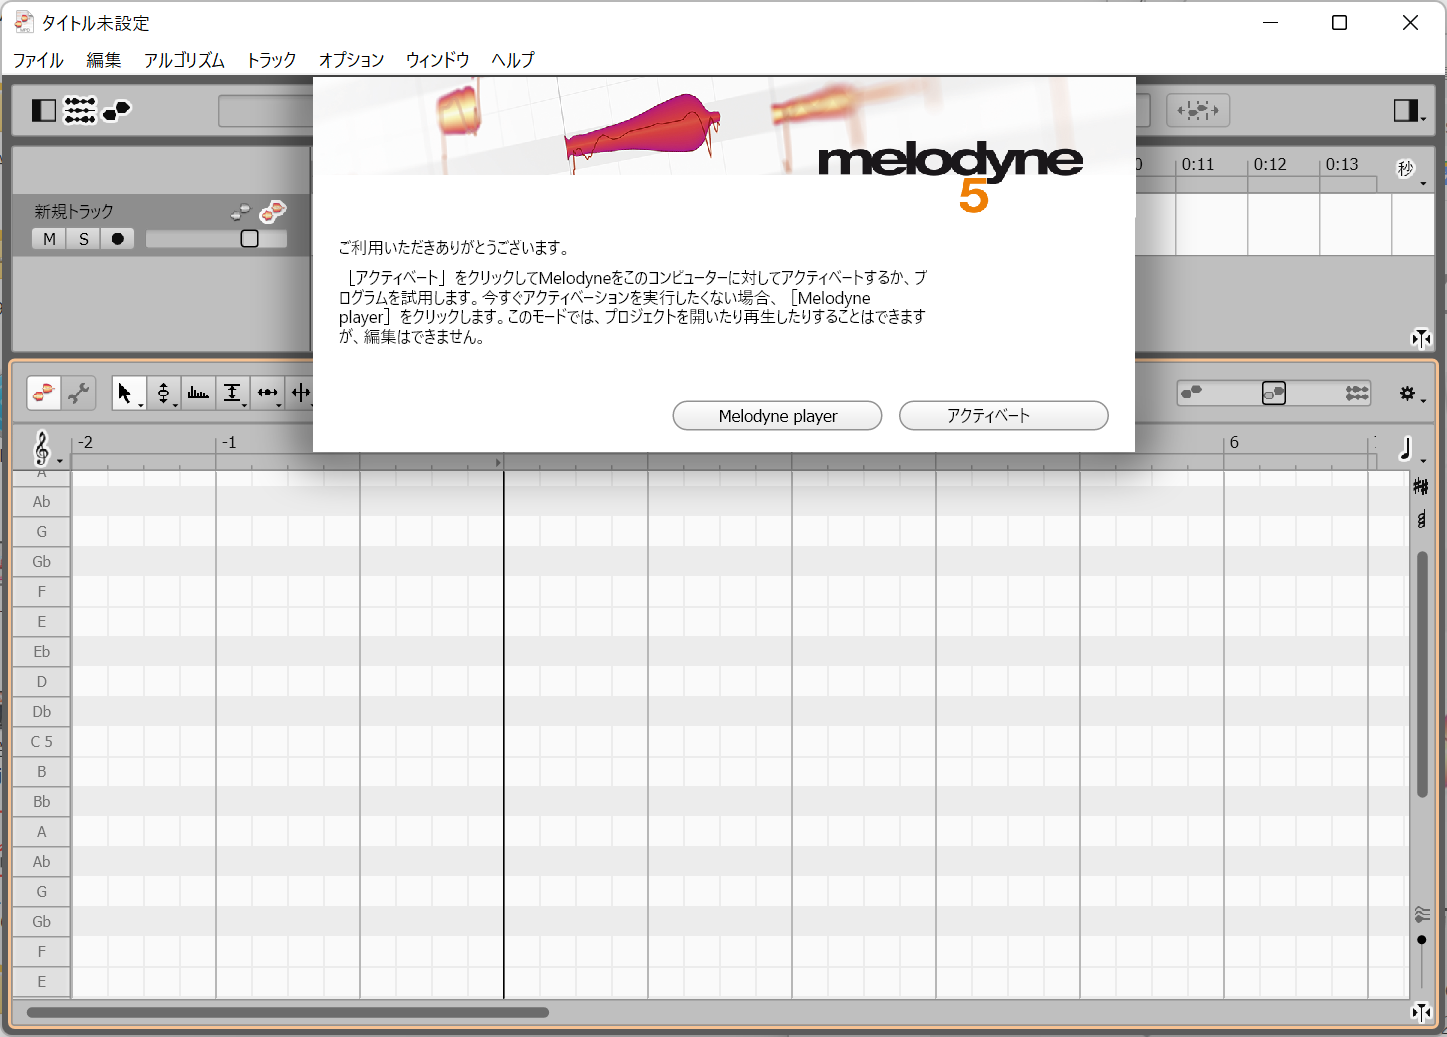Show single blobs view in display slider
The width and height of the screenshot is (1447, 1037).
[x=1191, y=393]
